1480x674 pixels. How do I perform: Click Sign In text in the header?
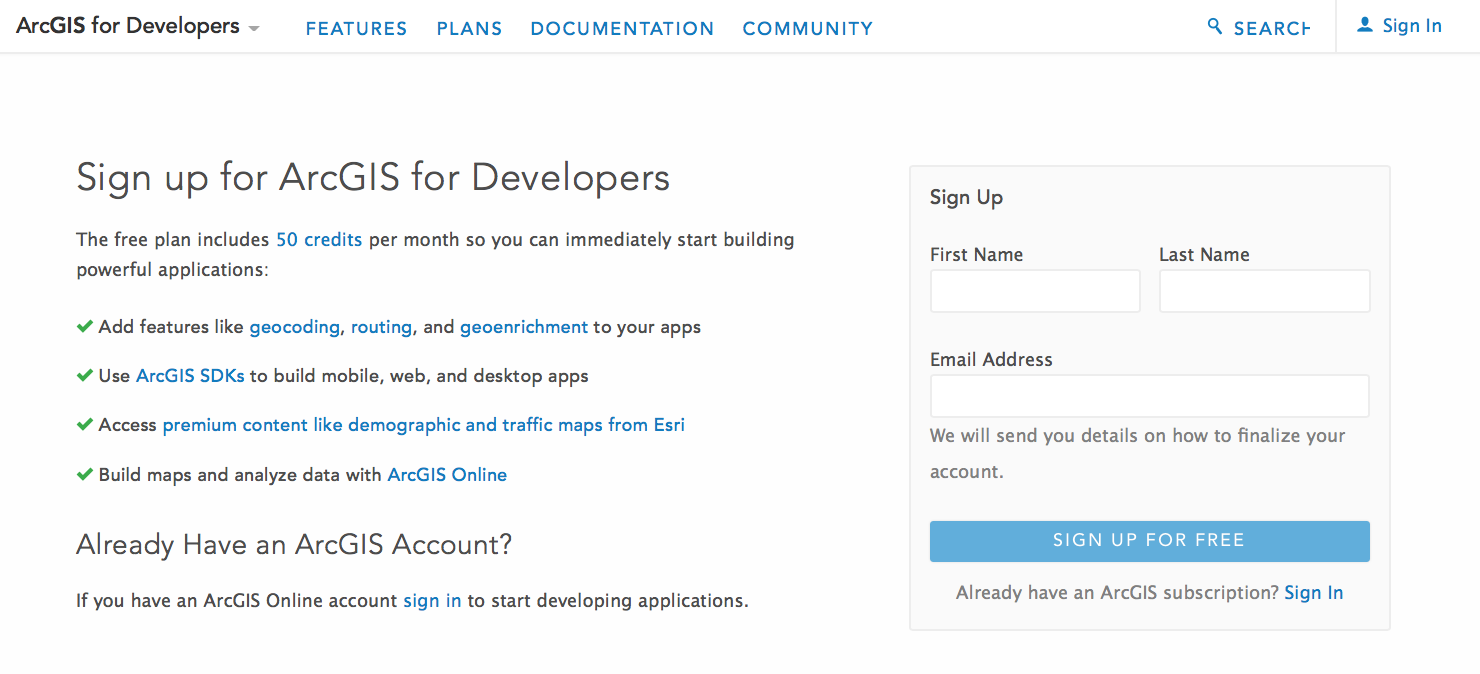pyautogui.click(x=1412, y=26)
